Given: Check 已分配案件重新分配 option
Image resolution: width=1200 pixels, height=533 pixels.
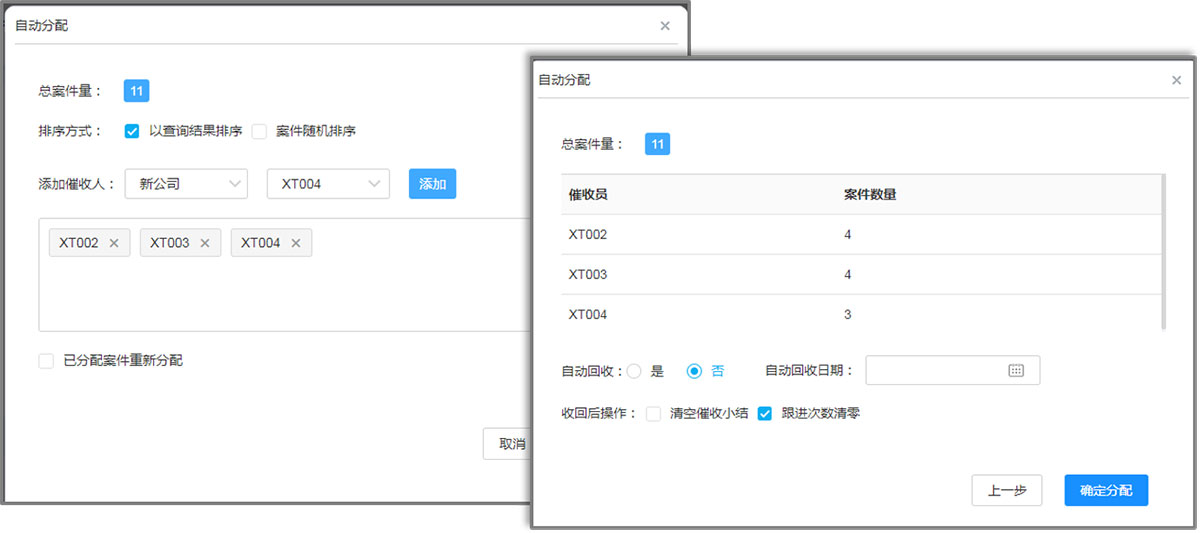Looking at the screenshot, I should [x=46, y=361].
